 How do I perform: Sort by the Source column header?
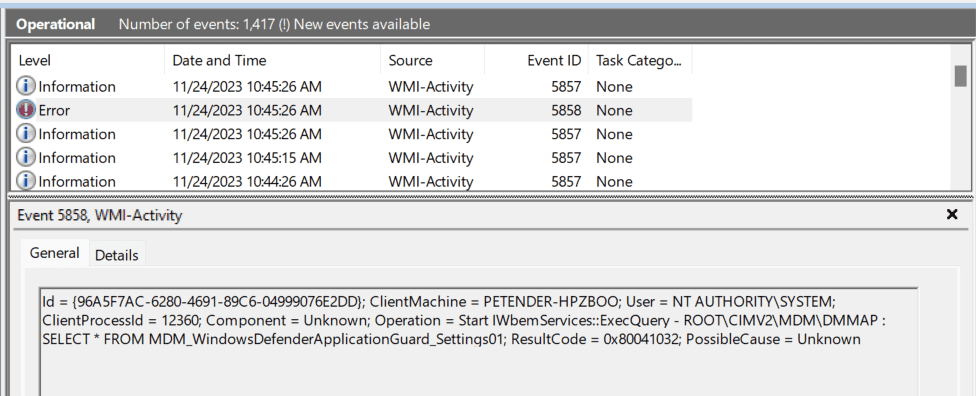click(433, 60)
